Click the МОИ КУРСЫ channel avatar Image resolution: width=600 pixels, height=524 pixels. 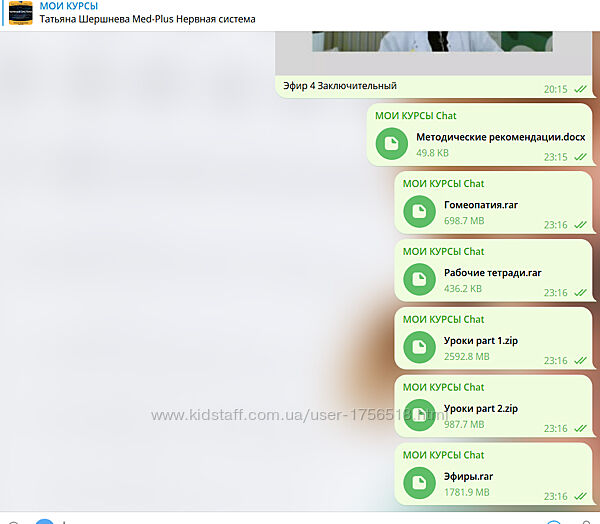(x=20, y=13)
